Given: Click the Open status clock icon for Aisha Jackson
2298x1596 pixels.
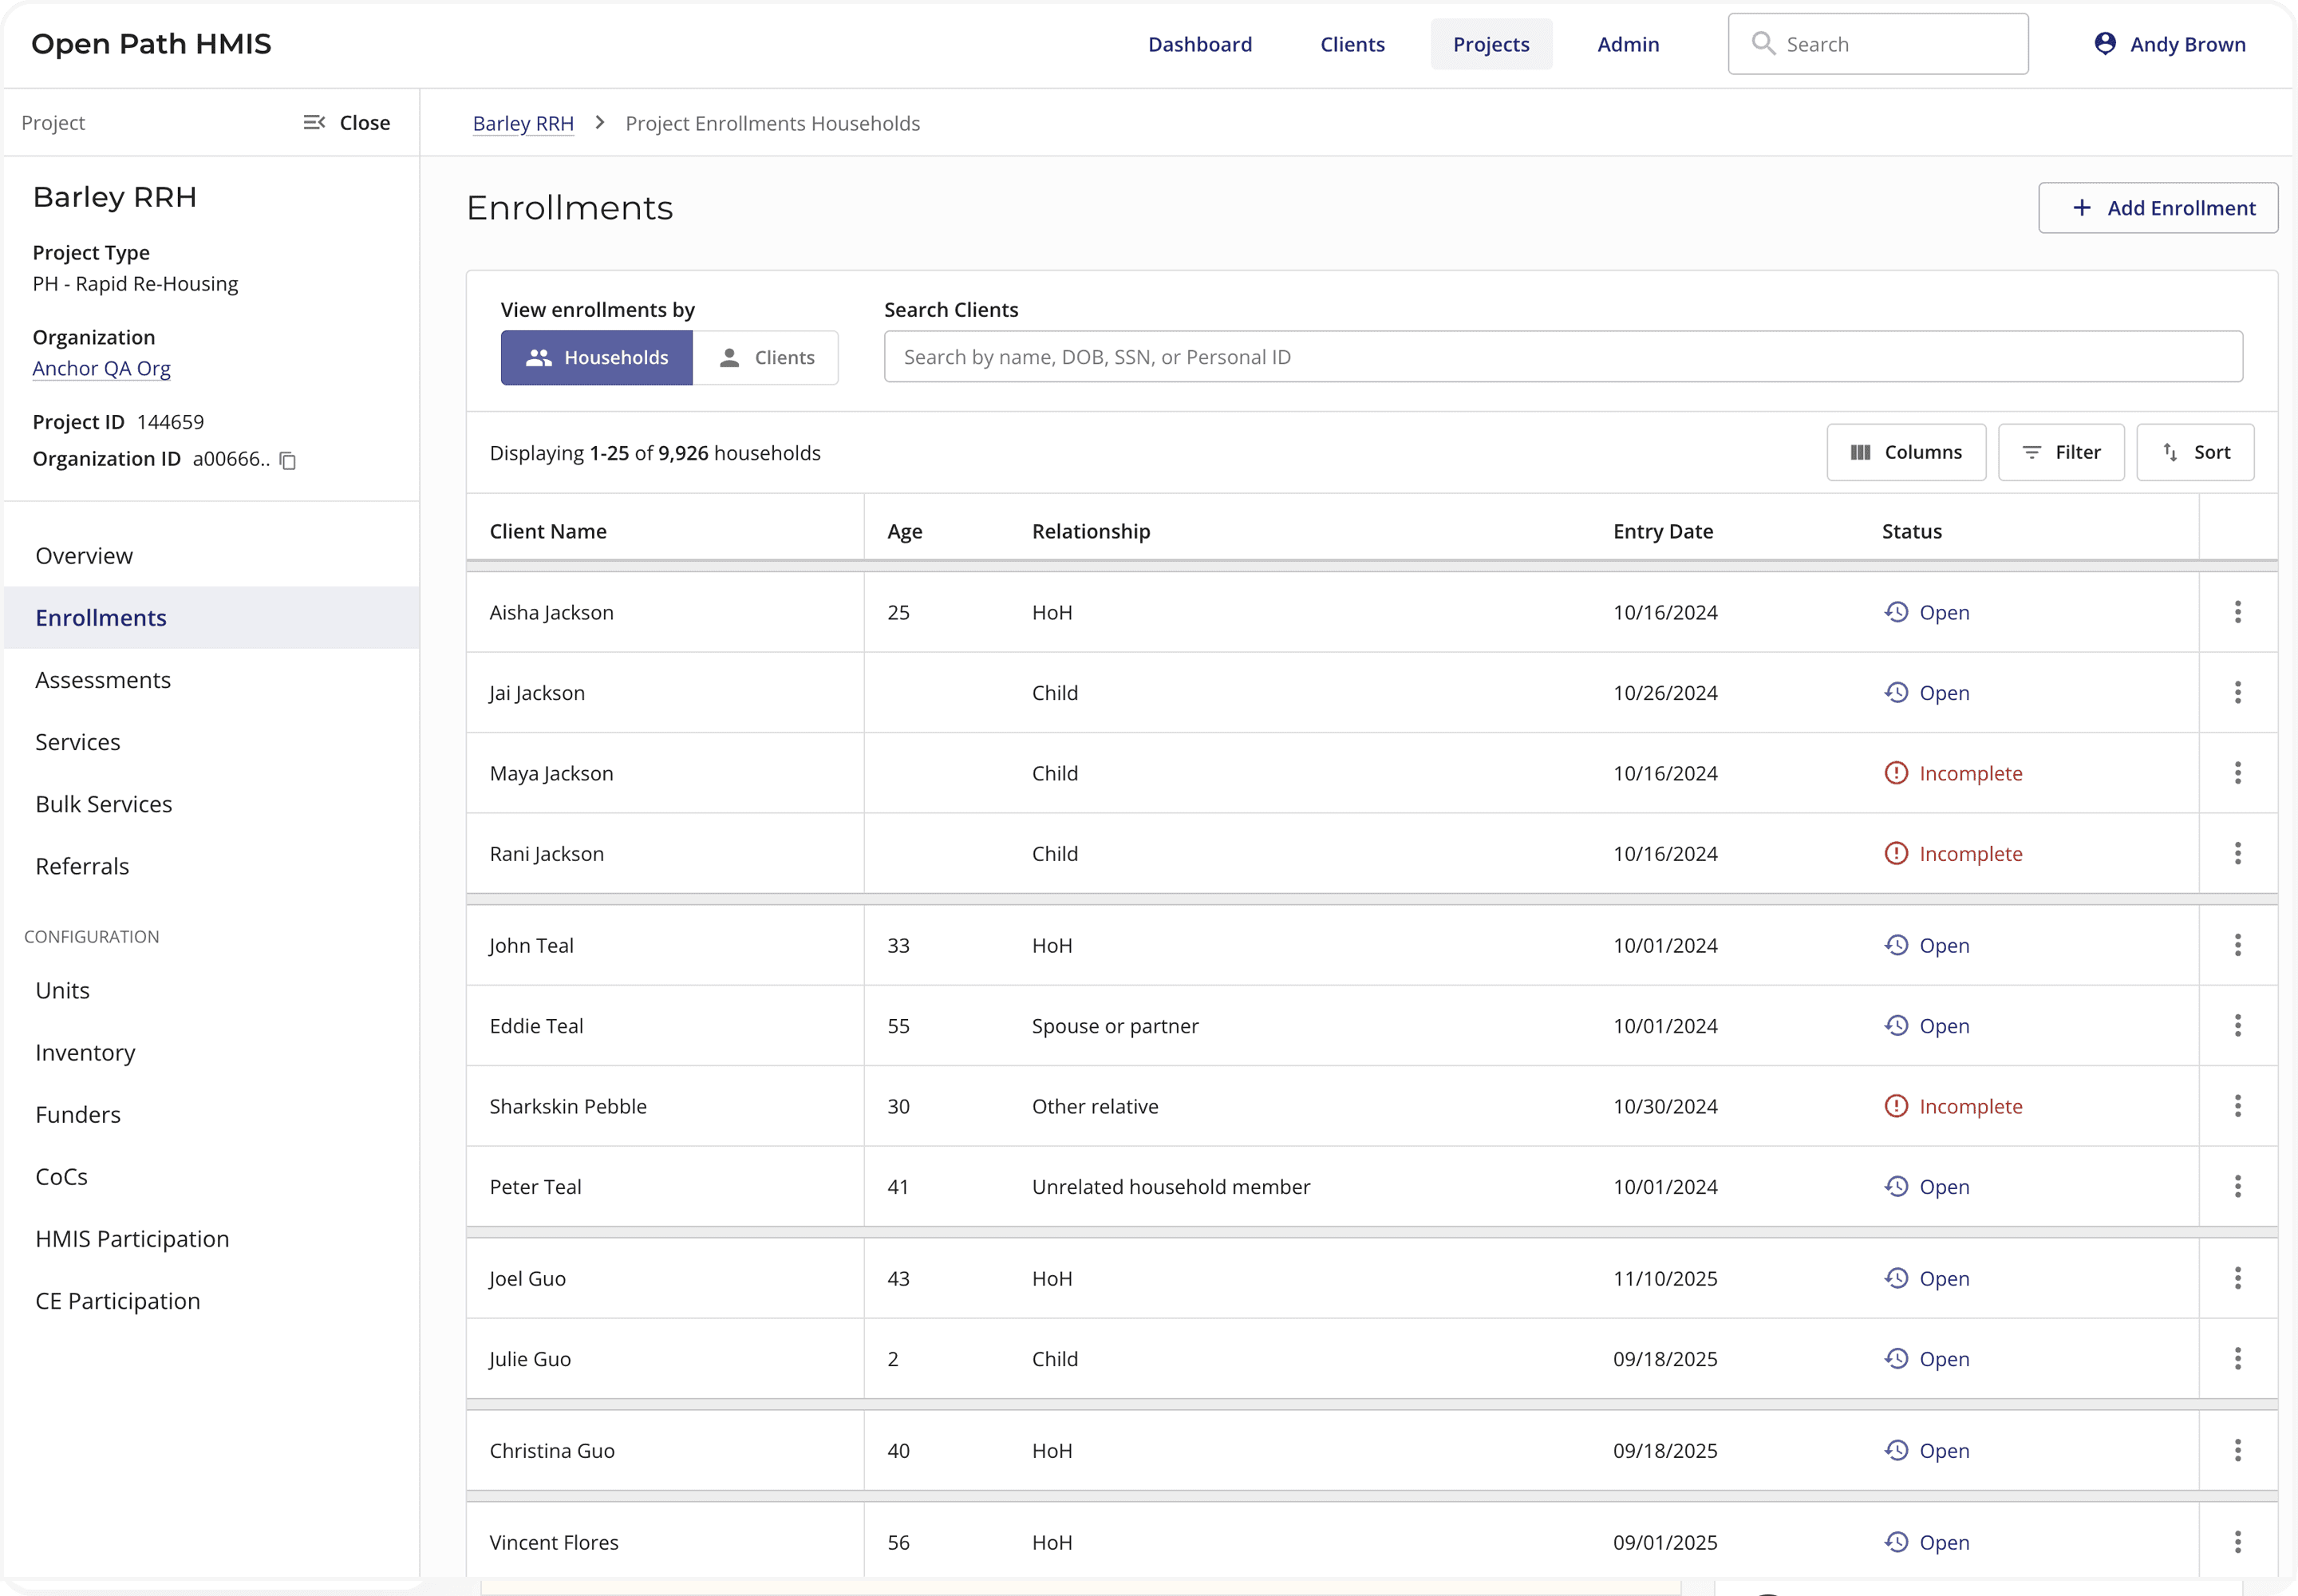Looking at the screenshot, I should (1898, 612).
